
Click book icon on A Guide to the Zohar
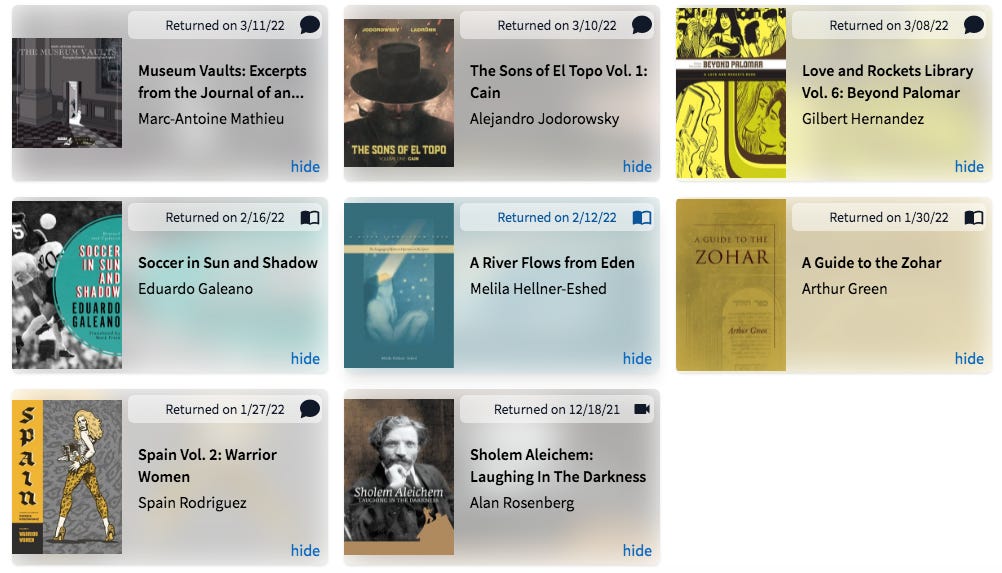pyautogui.click(x=974, y=218)
